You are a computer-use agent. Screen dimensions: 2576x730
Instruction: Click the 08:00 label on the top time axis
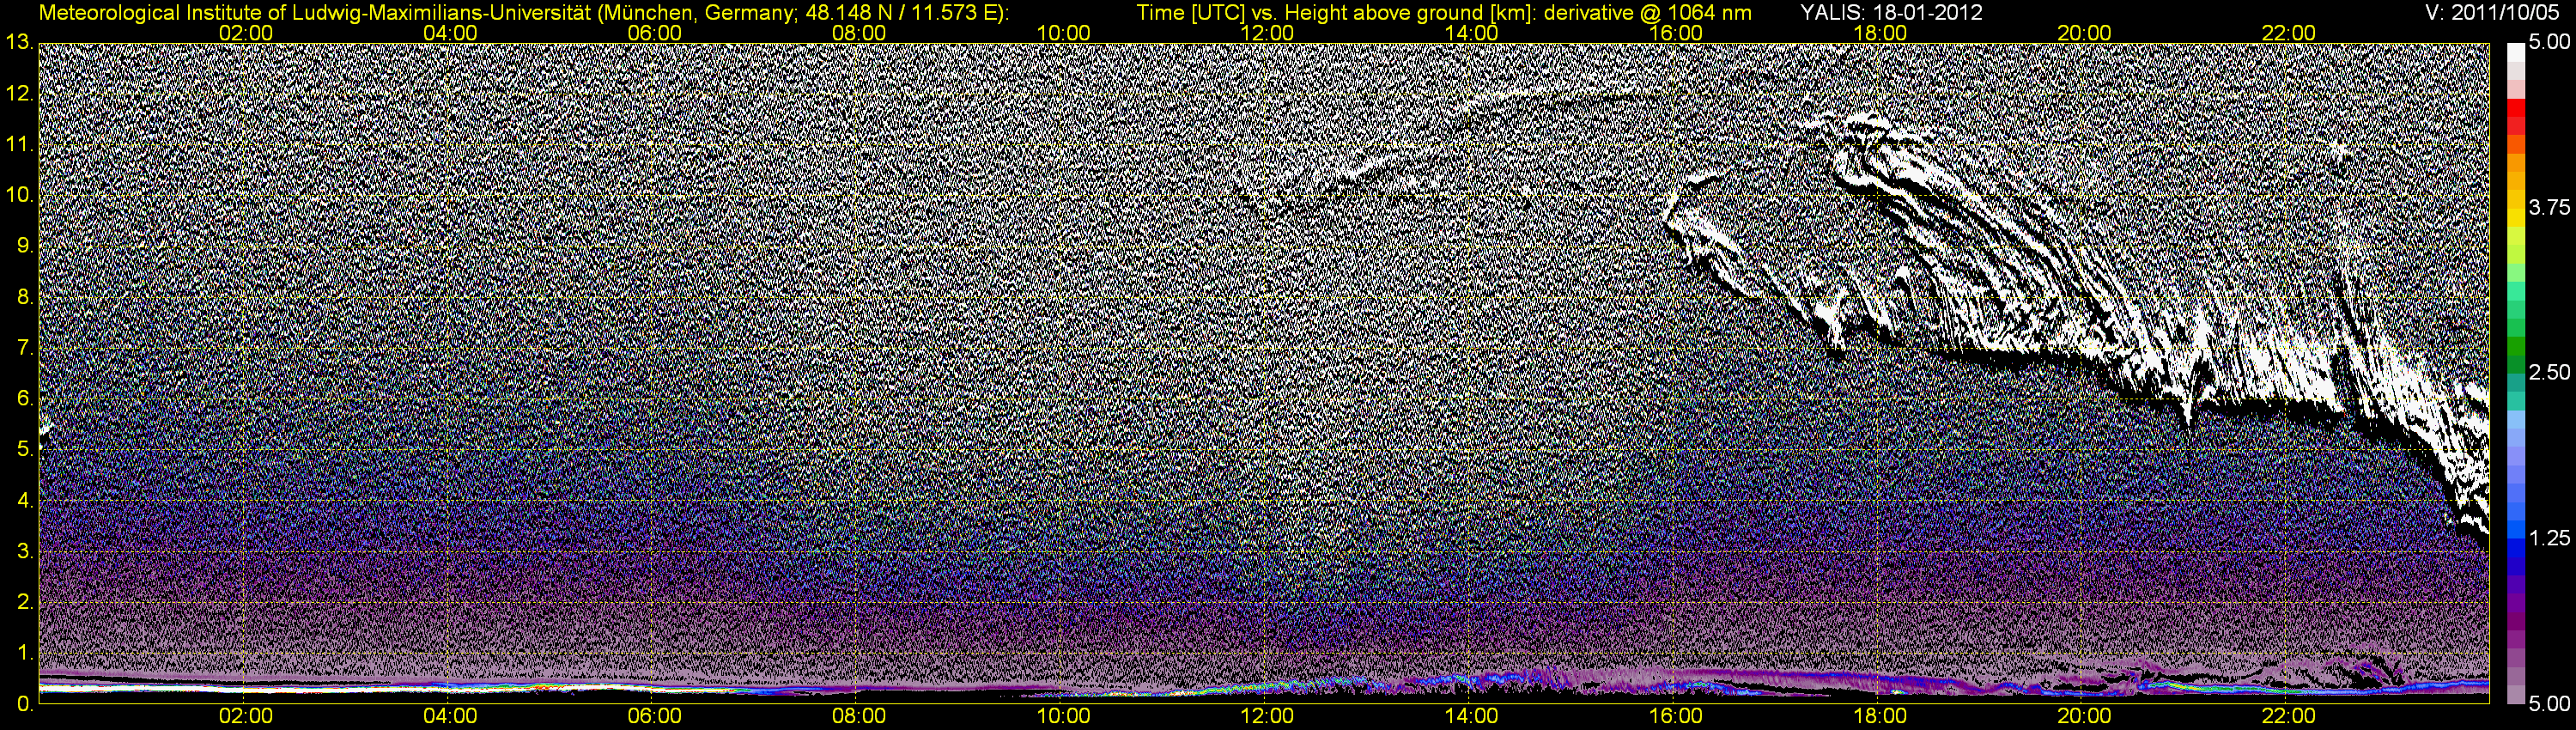[x=858, y=33]
